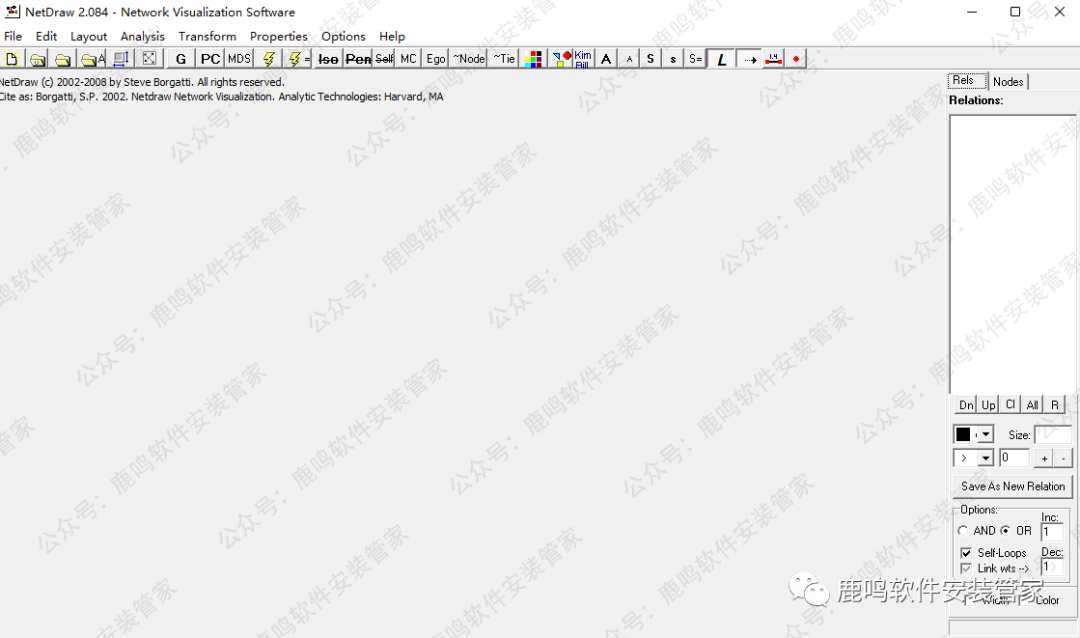The height and width of the screenshot is (638, 1080).
Task: Expand the '>' operator dropdown
Action: click(985, 458)
